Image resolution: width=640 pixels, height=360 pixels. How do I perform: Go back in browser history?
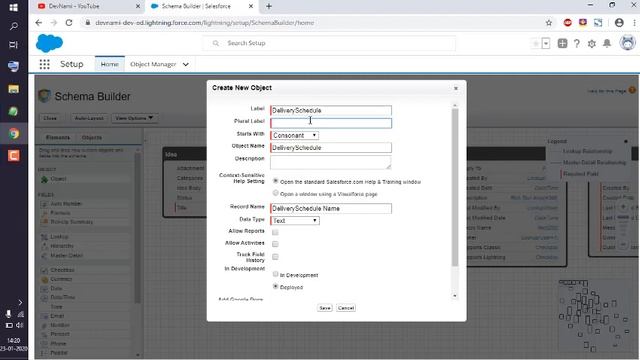click(39, 23)
